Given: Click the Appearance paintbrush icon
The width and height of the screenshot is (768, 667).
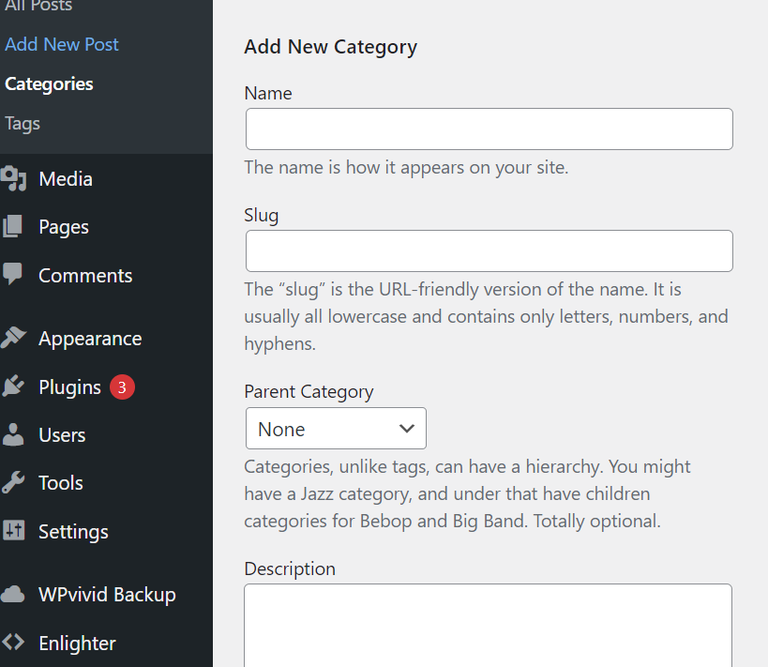Looking at the screenshot, I should [x=13, y=338].
